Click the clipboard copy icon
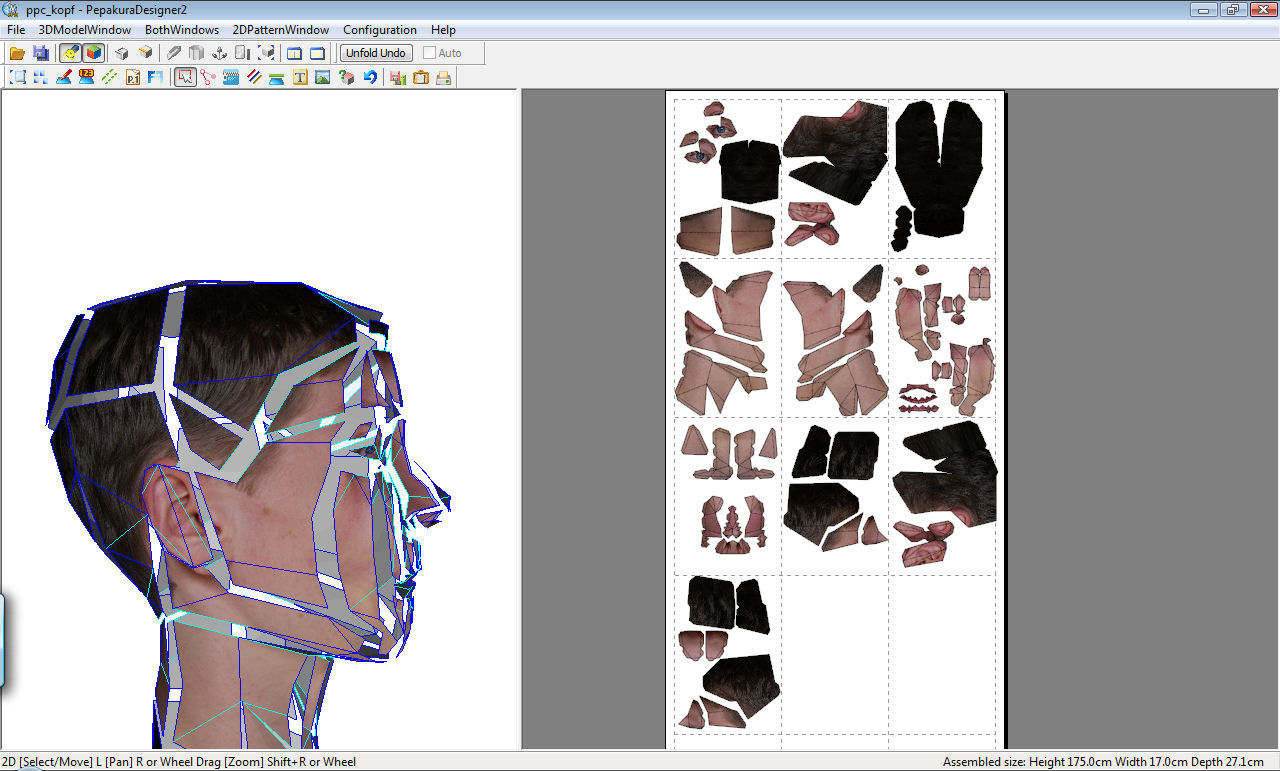Viewport: 1280px width, 771px height. point(421,77)
